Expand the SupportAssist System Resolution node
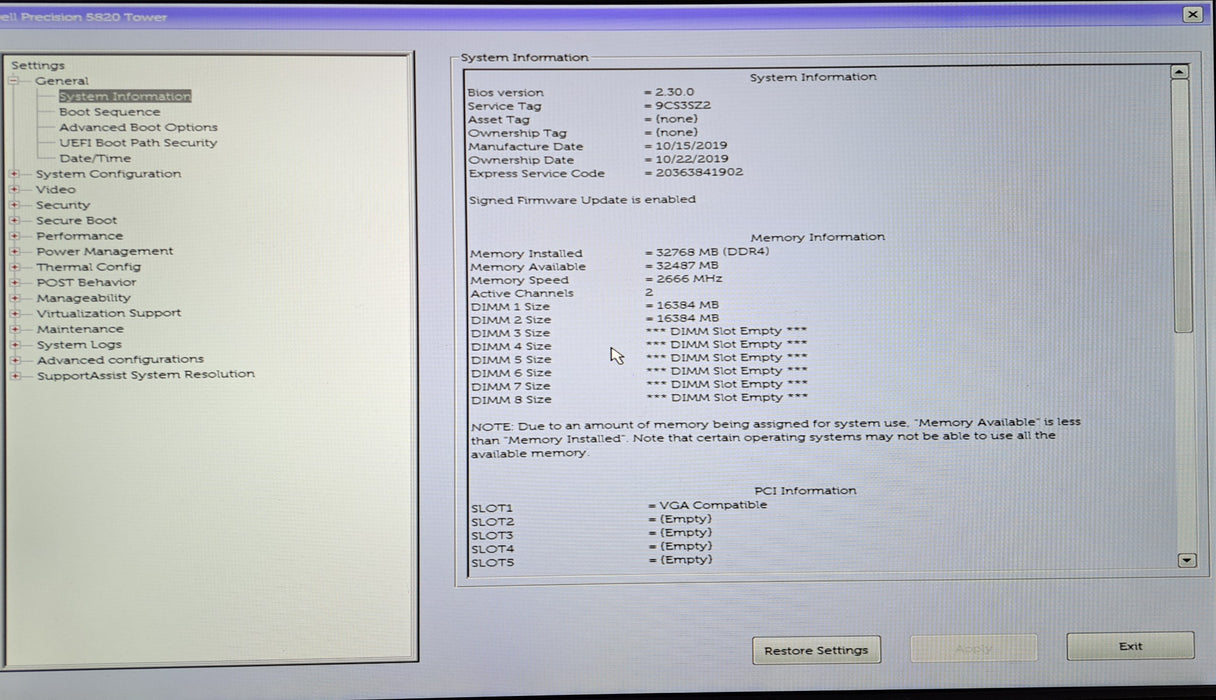This screenshot has width=1216, height=700. coord(15,375)
